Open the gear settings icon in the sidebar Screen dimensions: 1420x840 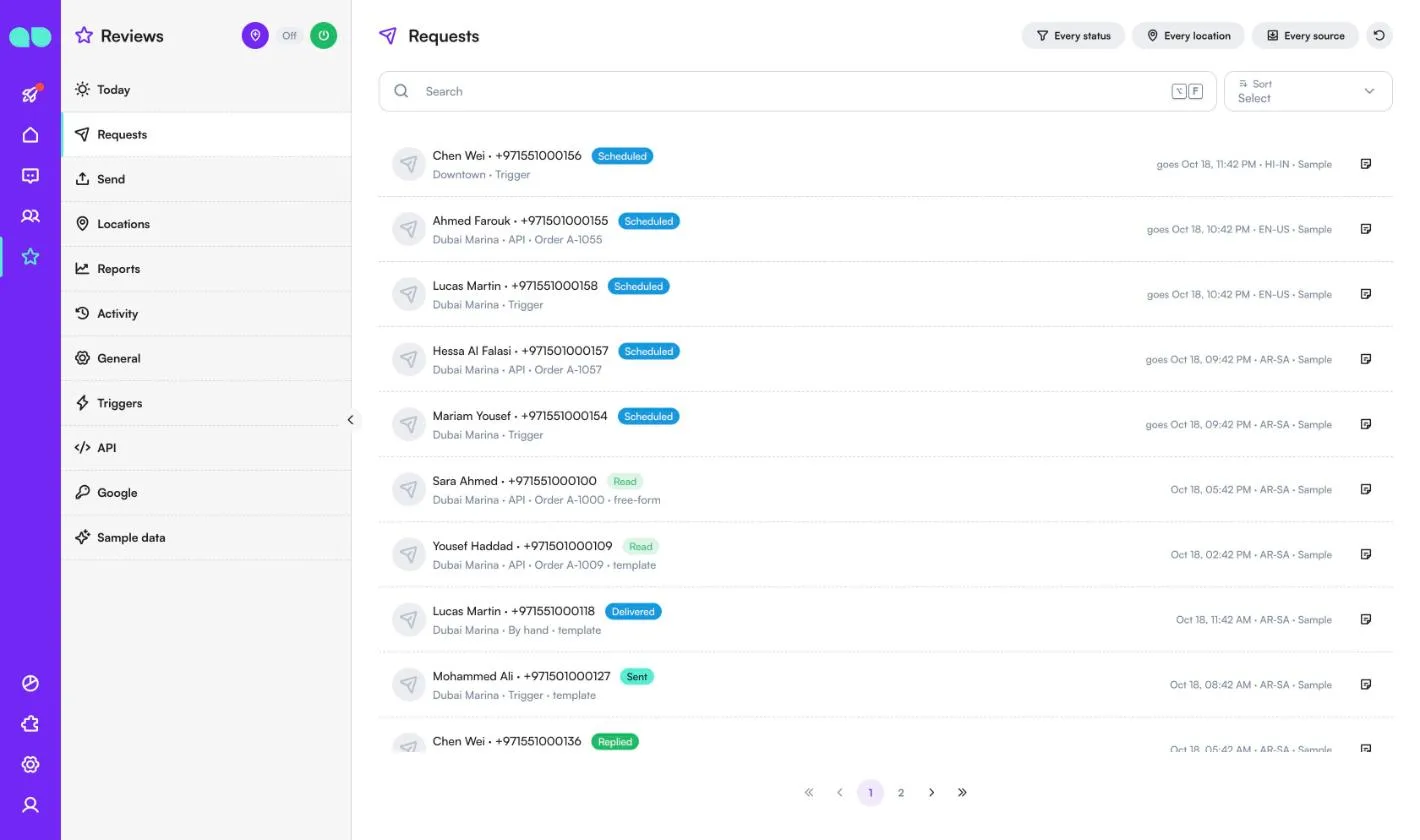[30, 765]
